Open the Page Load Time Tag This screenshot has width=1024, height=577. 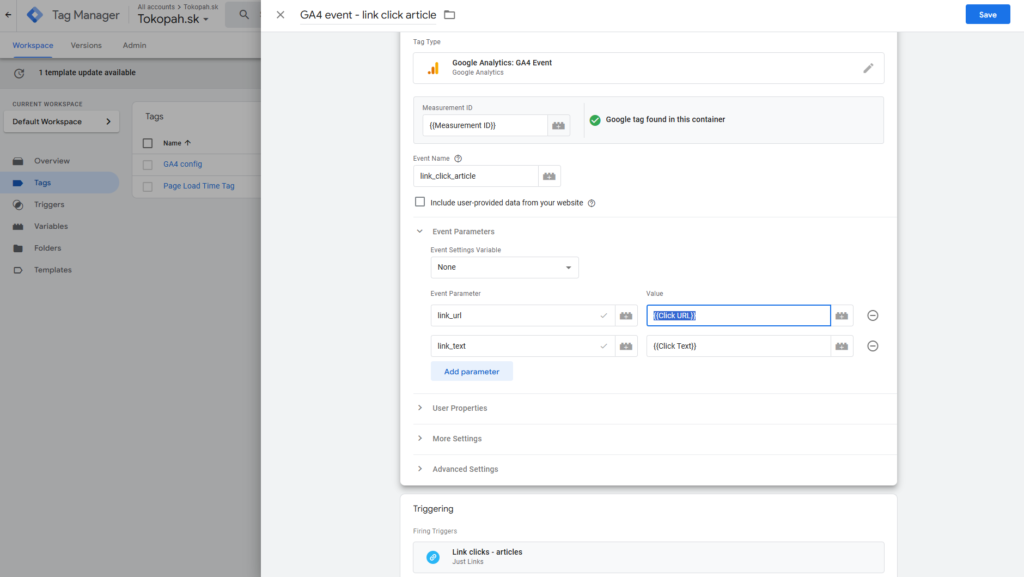click(199, 185)
